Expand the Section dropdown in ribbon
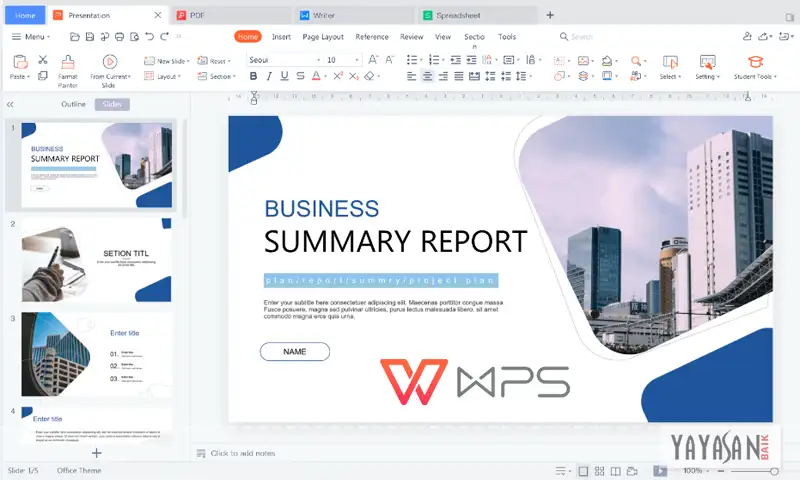800x480 pixels. pyautogui.click(x=234, y=77)
